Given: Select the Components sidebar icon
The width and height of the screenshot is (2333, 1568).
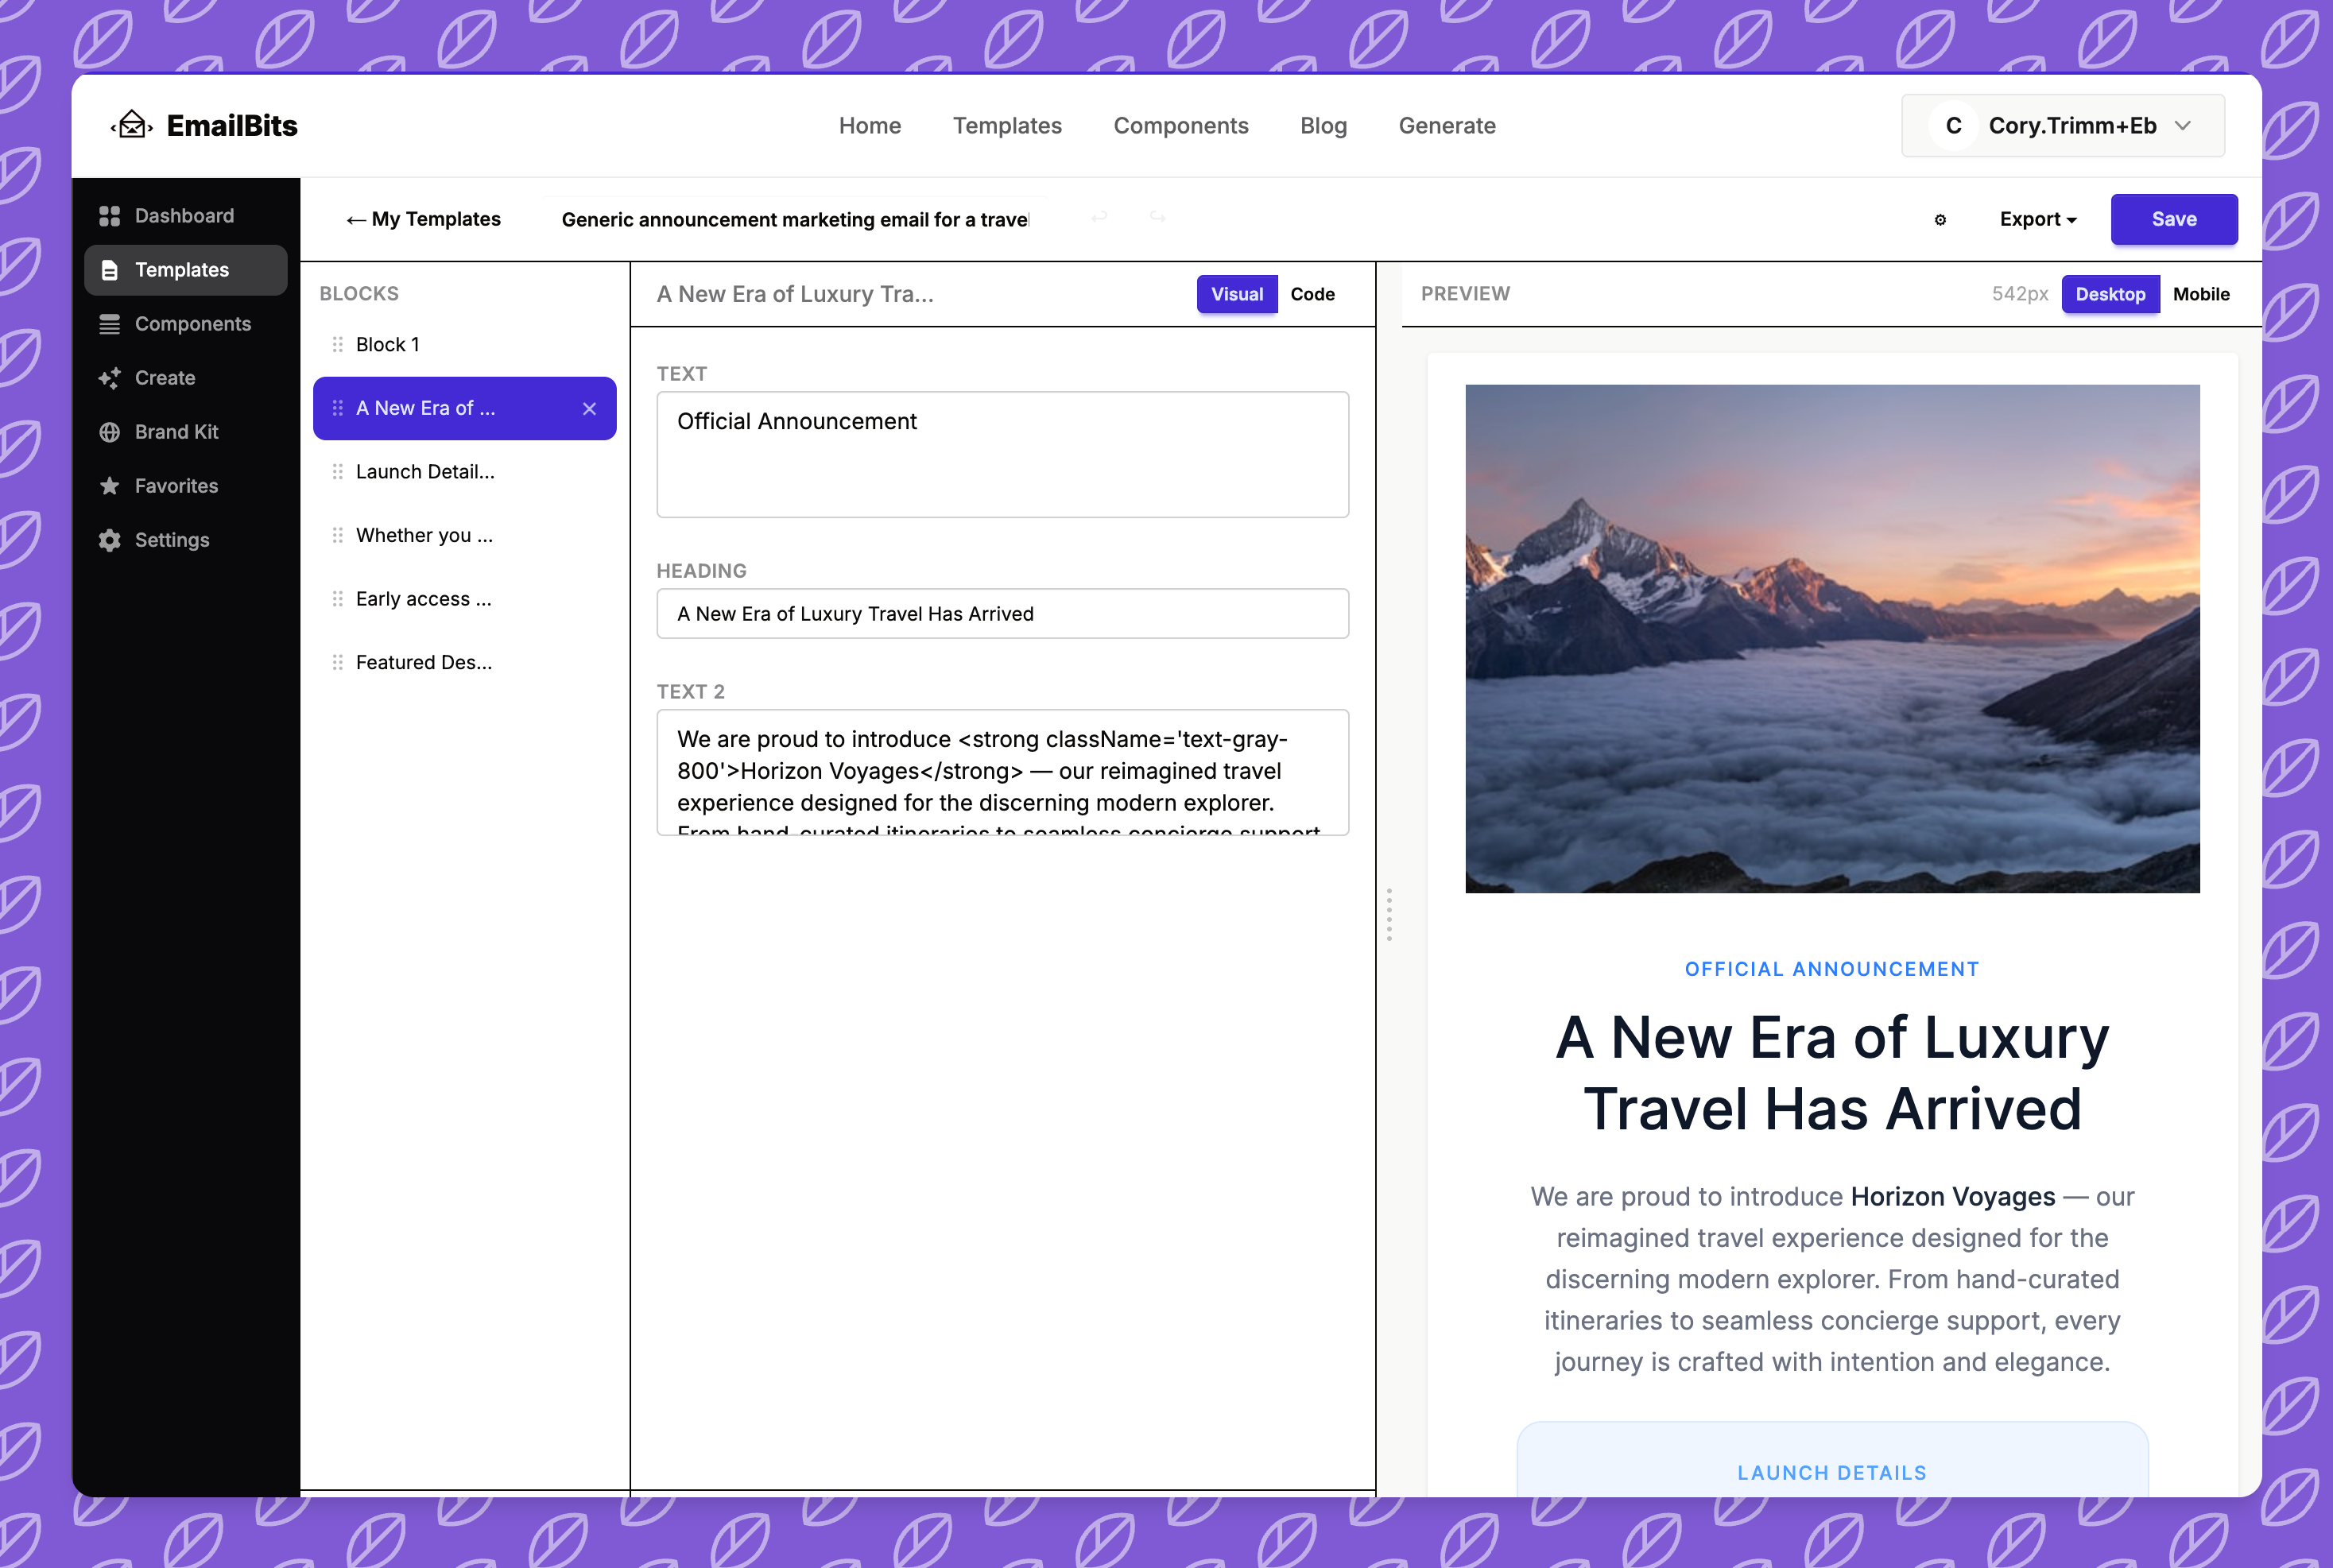Looking at the screenshot, I should coord(110,323).
